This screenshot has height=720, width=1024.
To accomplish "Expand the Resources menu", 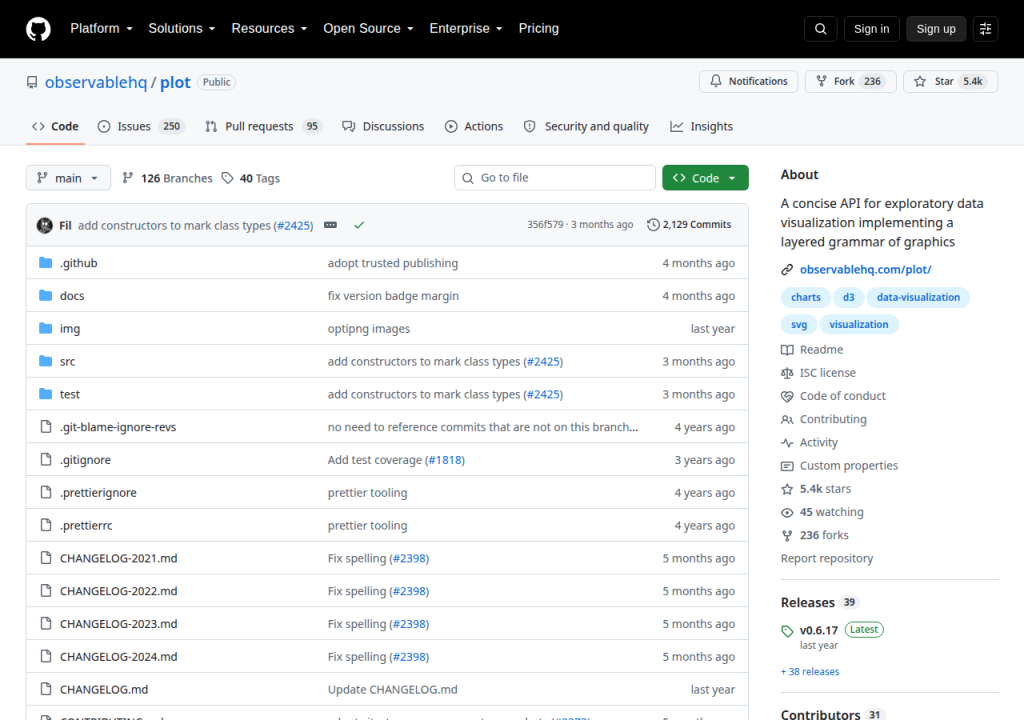I will 269,29.
